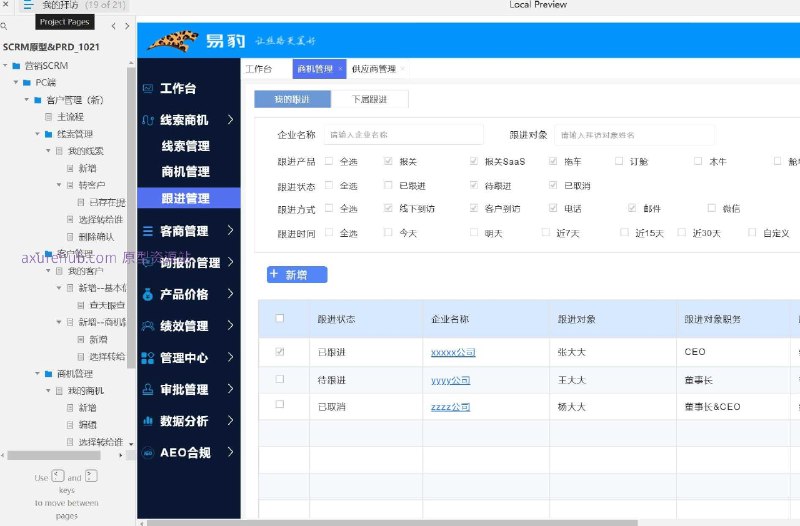
Task: Close the pages panel with the X icon
Action: [5, 4]
